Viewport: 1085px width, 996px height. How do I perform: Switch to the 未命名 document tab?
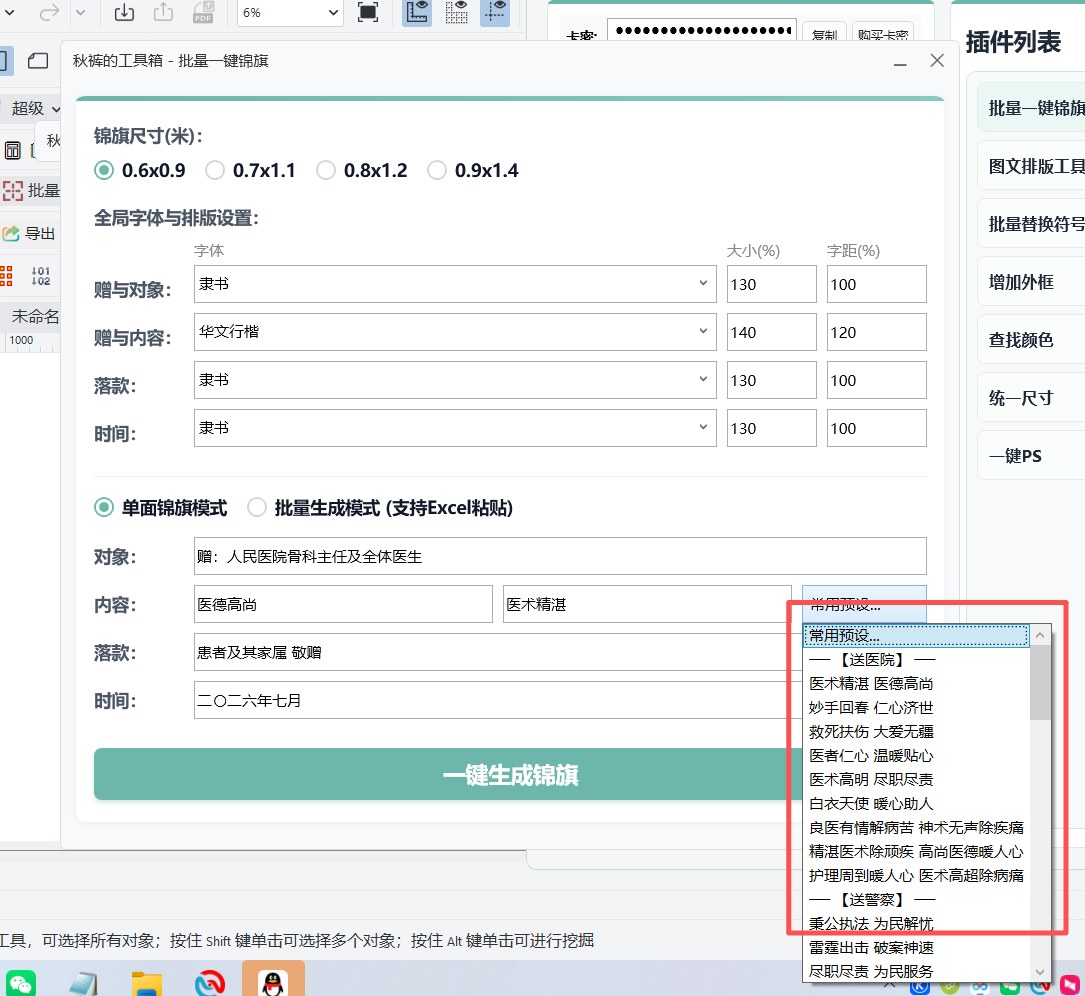(x=34, y=317)
